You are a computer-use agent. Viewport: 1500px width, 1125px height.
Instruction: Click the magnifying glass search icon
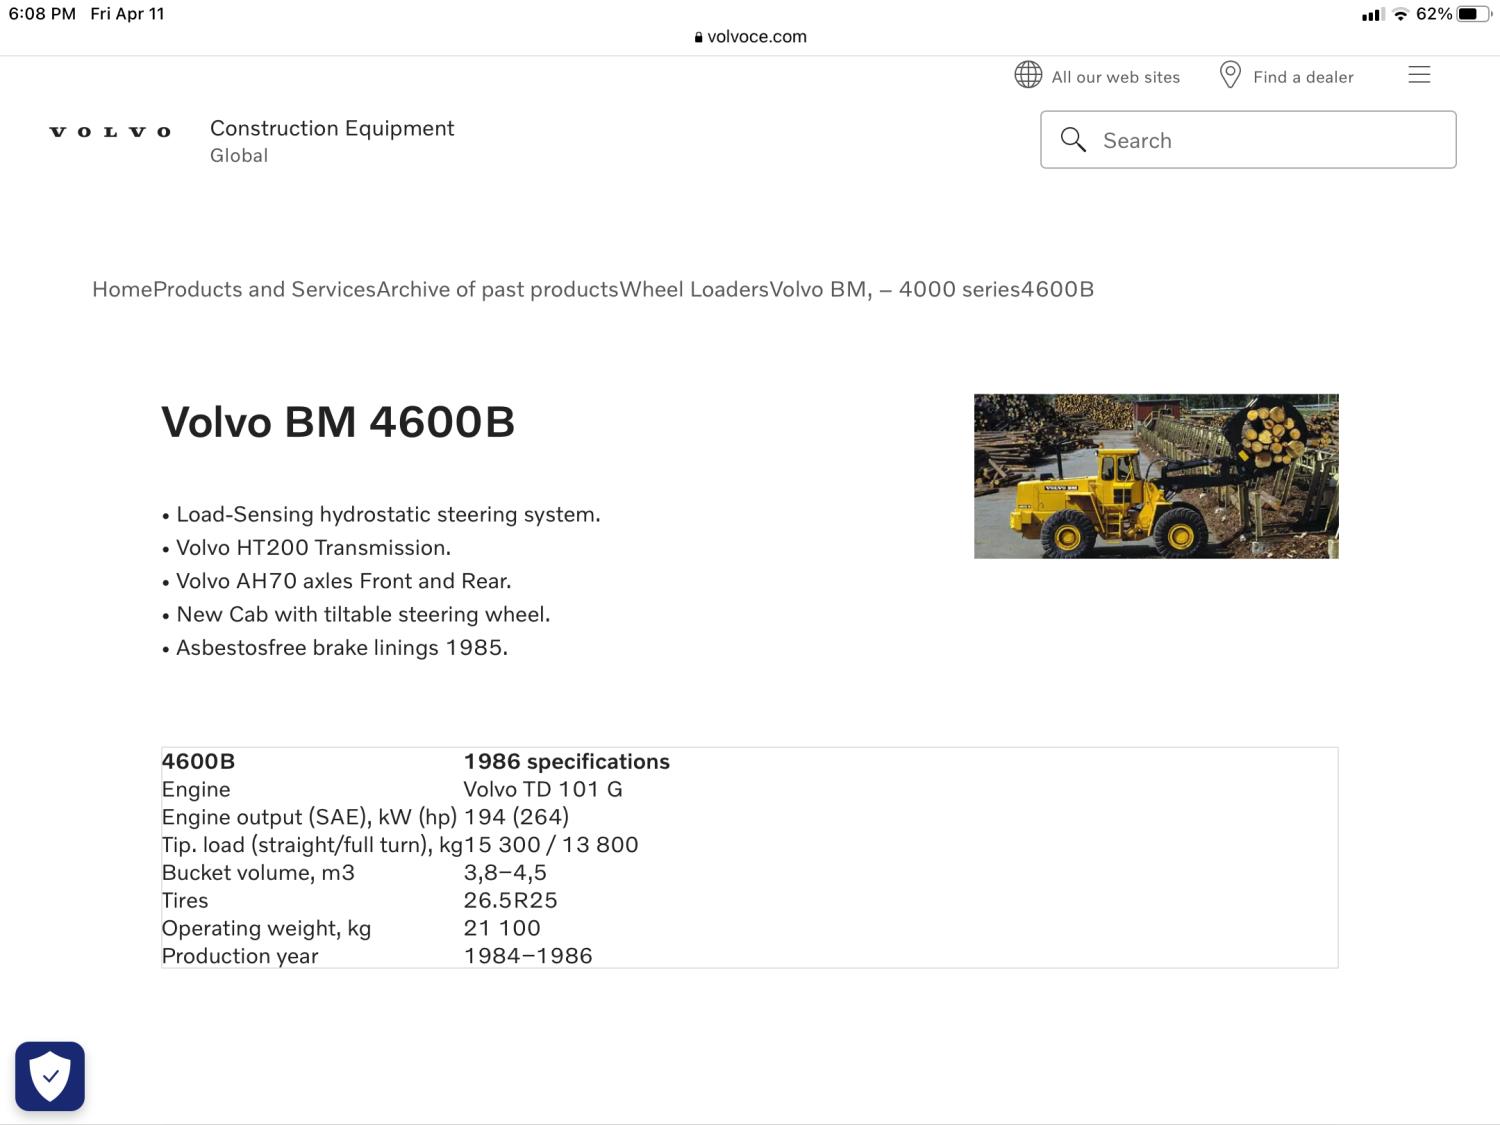coord(1073,140)
